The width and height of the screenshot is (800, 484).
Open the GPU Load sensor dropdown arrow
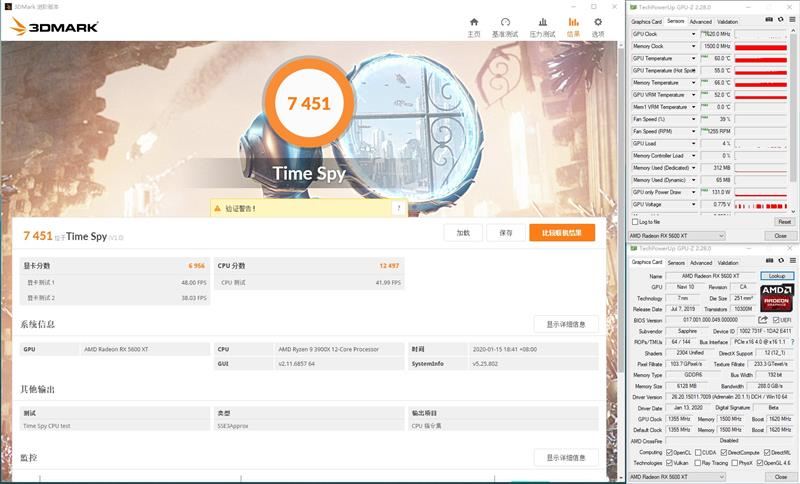693,143
